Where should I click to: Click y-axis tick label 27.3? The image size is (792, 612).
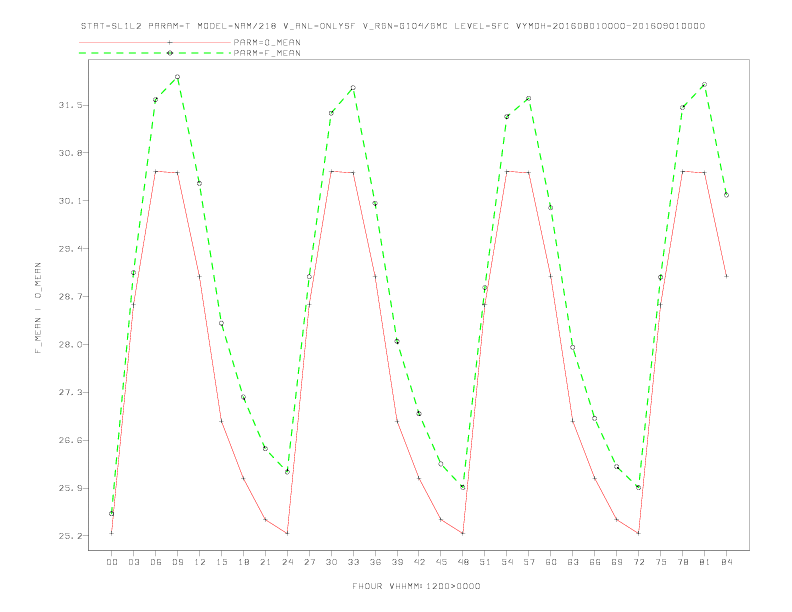tap(71, 392)
